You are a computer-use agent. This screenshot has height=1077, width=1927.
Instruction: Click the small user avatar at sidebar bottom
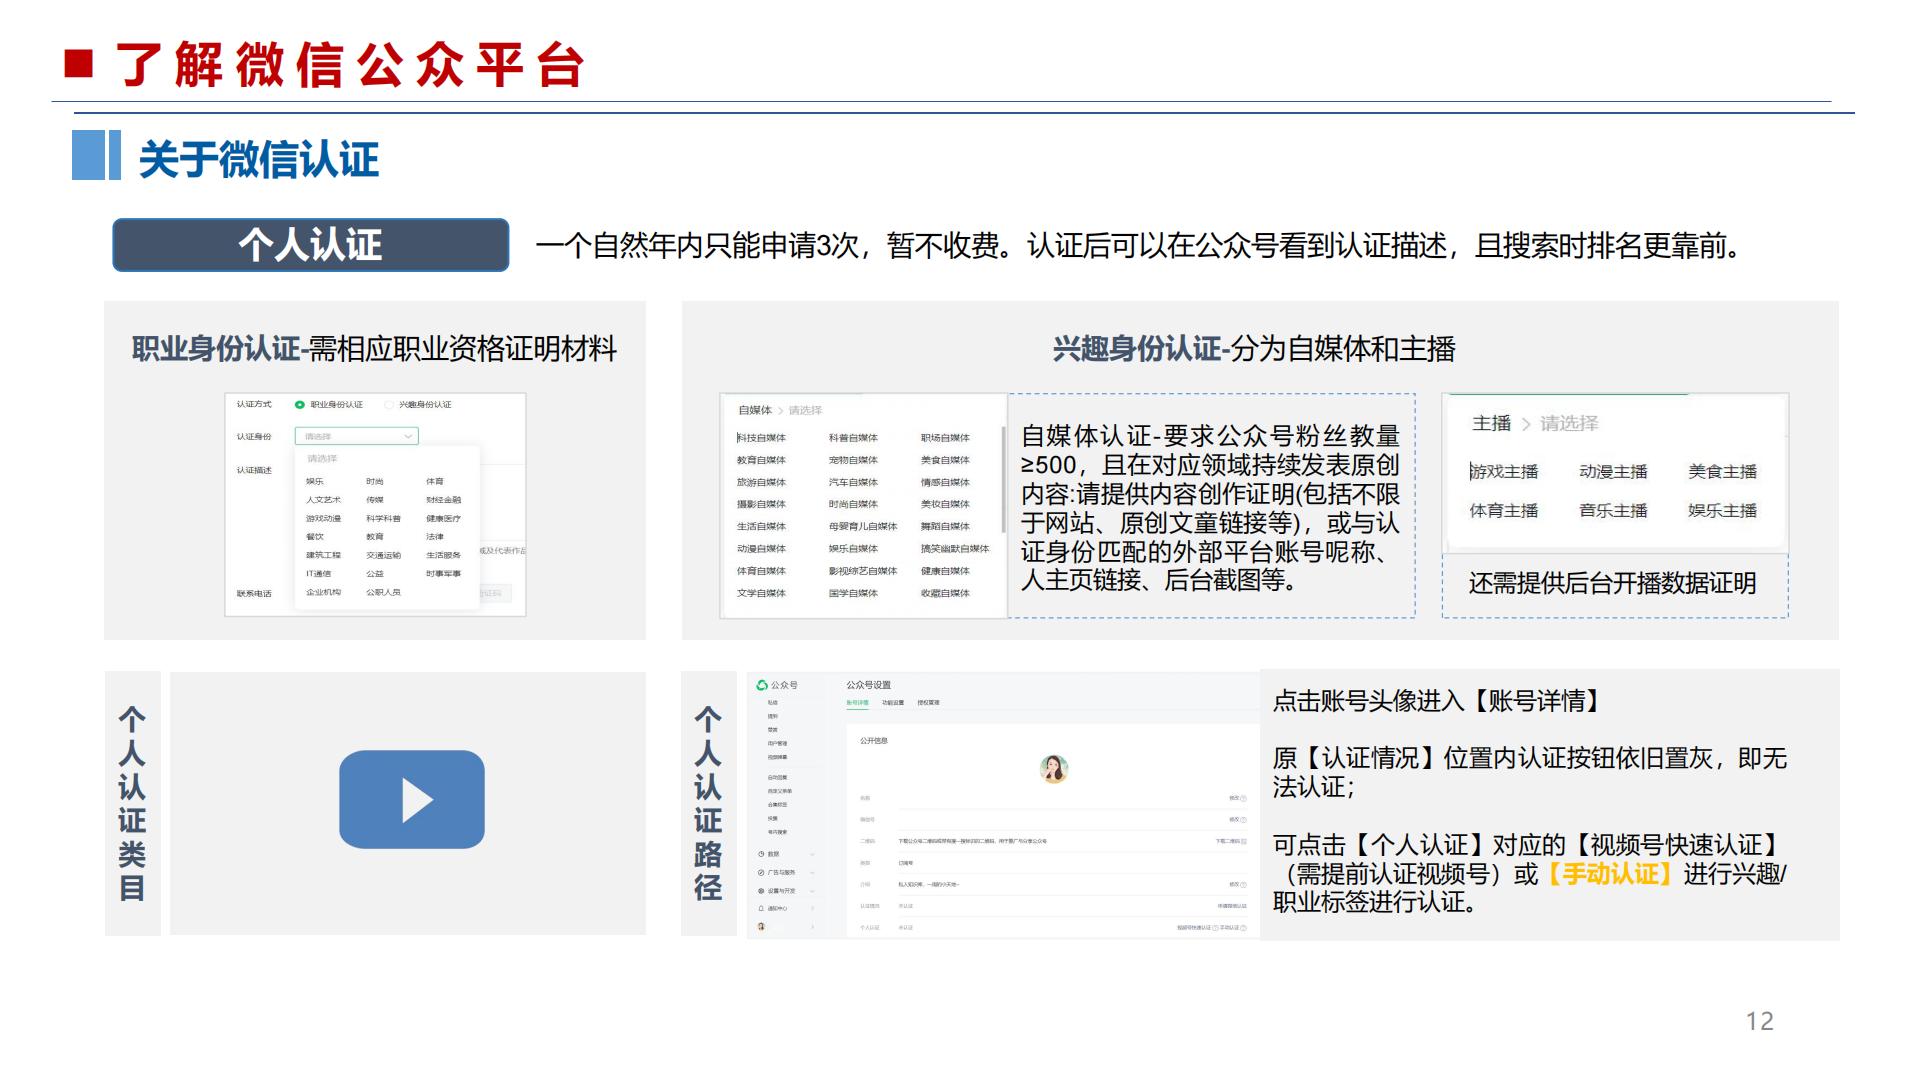(x=761, y=926)
